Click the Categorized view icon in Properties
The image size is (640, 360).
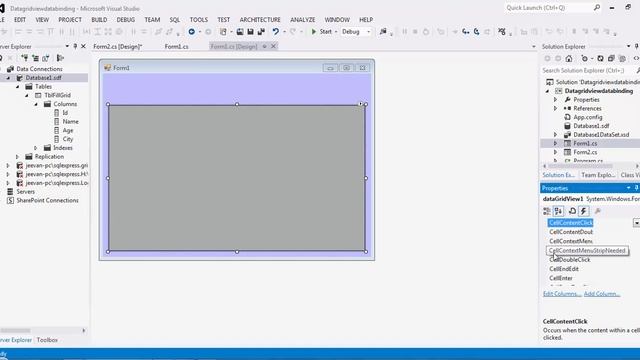[x=547, y=211]
